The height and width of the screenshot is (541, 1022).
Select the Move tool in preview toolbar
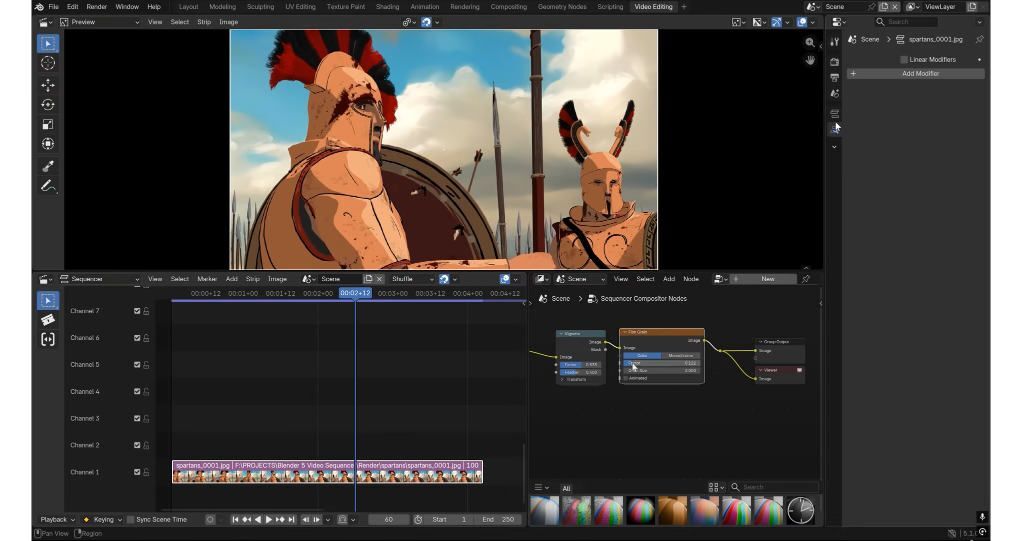pos(47,85)
